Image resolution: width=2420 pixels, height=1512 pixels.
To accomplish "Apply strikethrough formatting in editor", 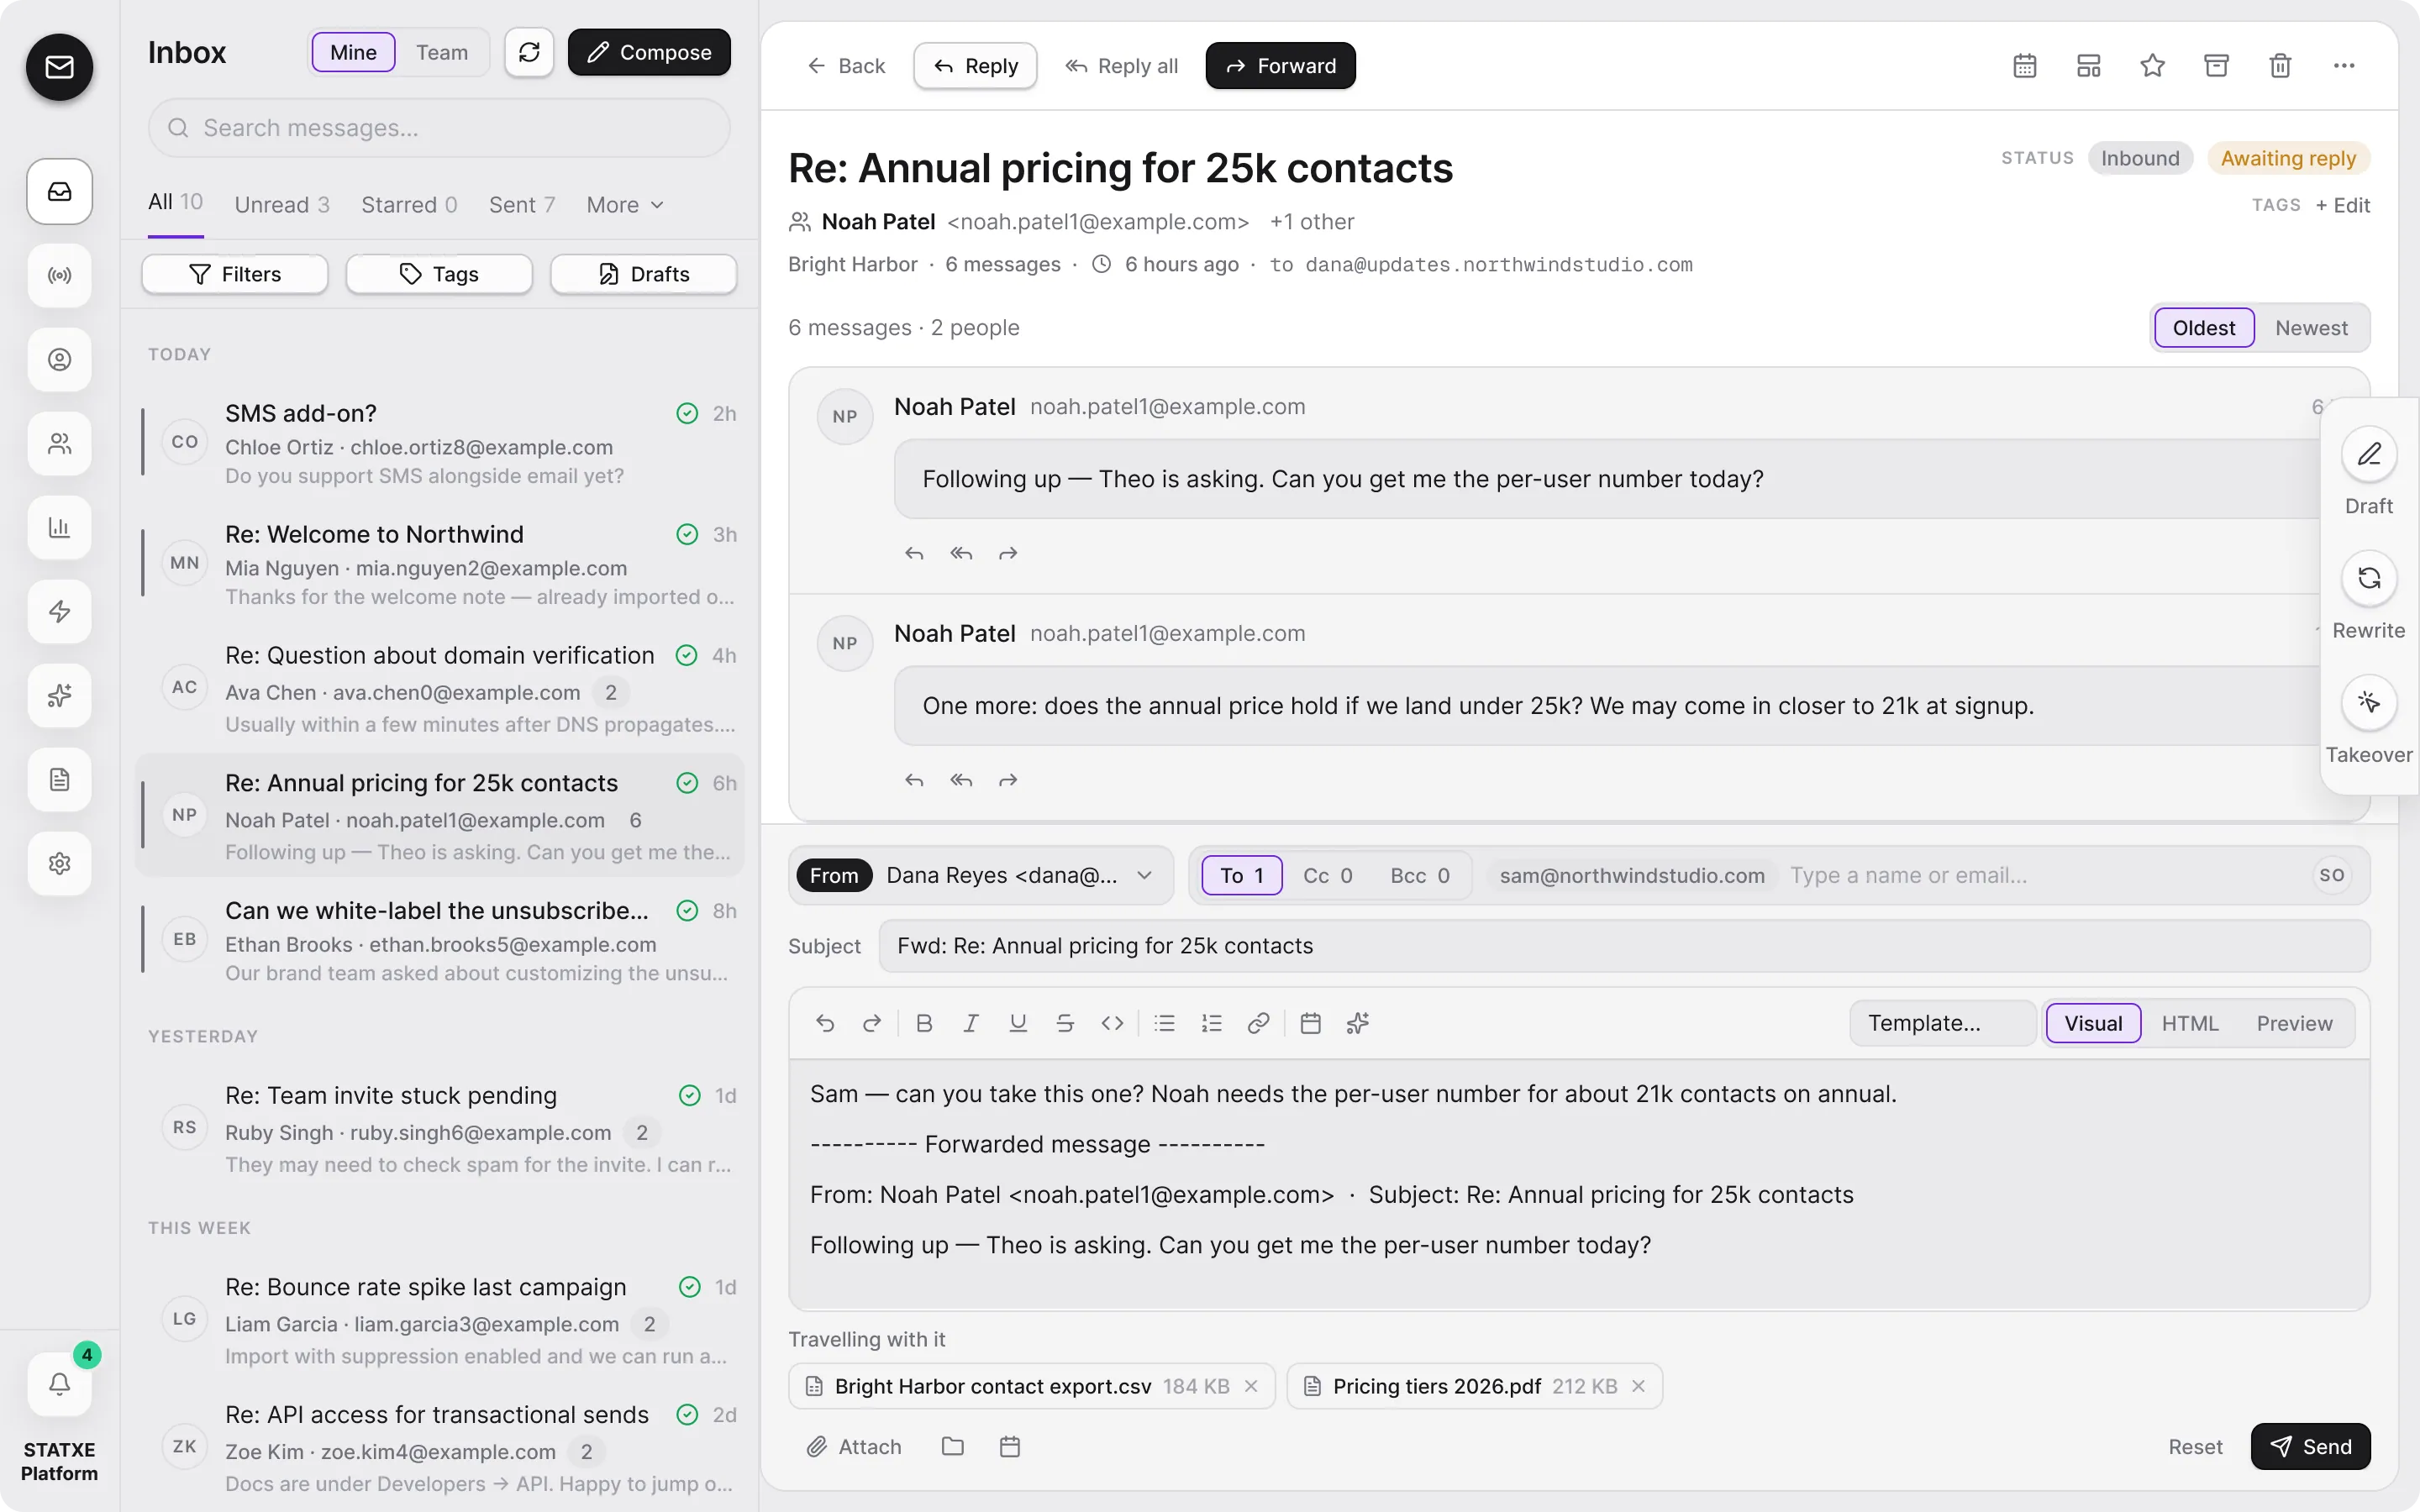I will (1065, 1023).
